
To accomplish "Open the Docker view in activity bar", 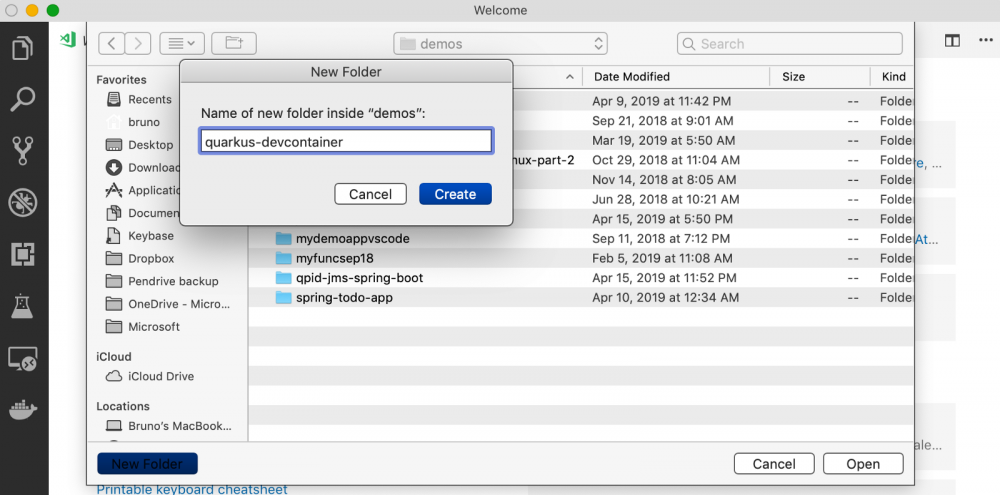I will click(23, 410).
